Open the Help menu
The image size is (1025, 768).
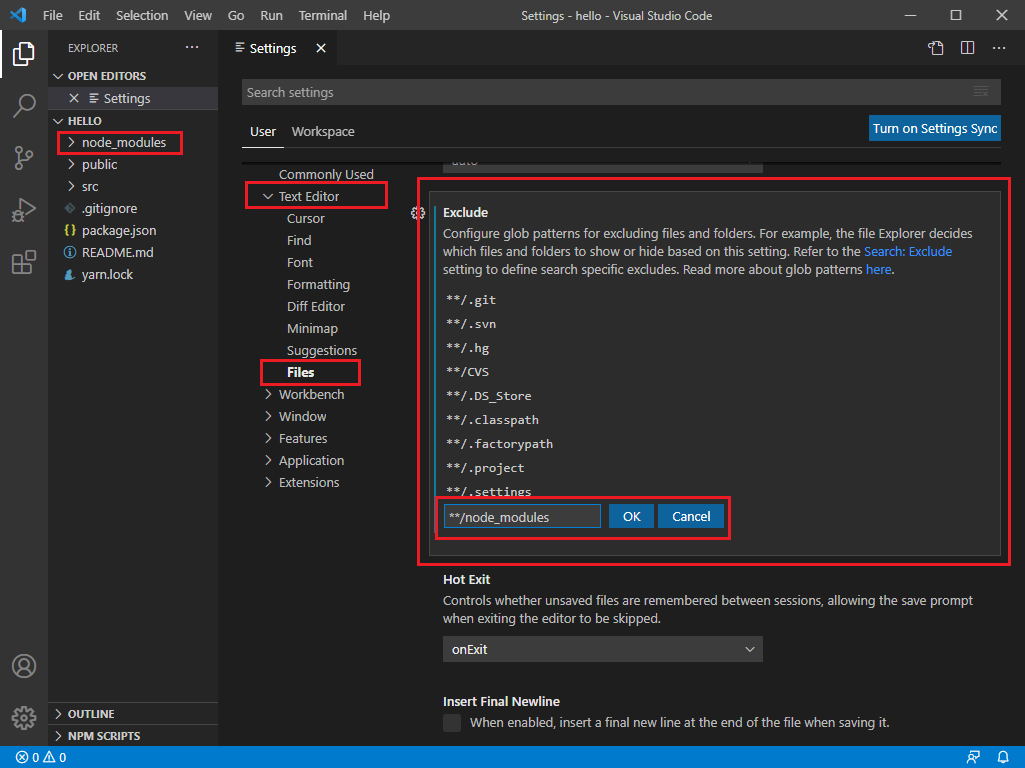(x=377, y=15)
